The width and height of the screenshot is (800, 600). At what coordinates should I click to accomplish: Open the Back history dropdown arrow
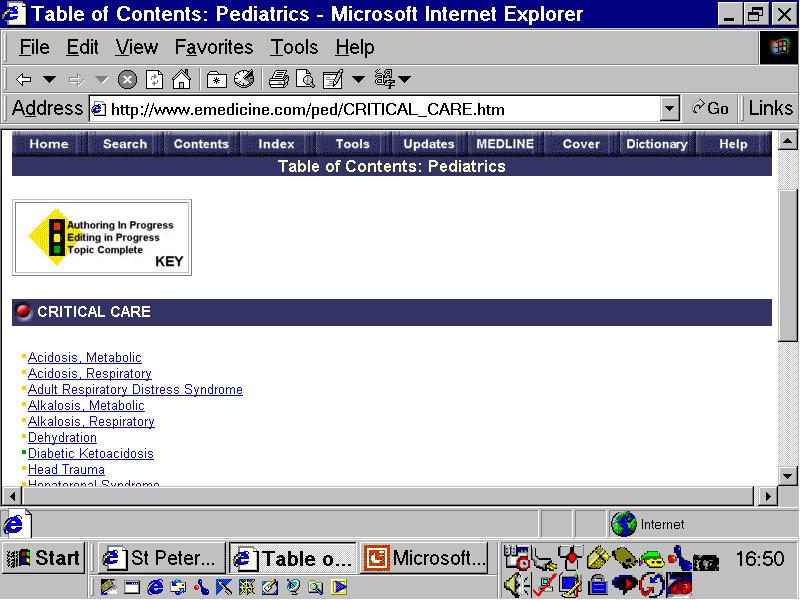tap(49, 80)
